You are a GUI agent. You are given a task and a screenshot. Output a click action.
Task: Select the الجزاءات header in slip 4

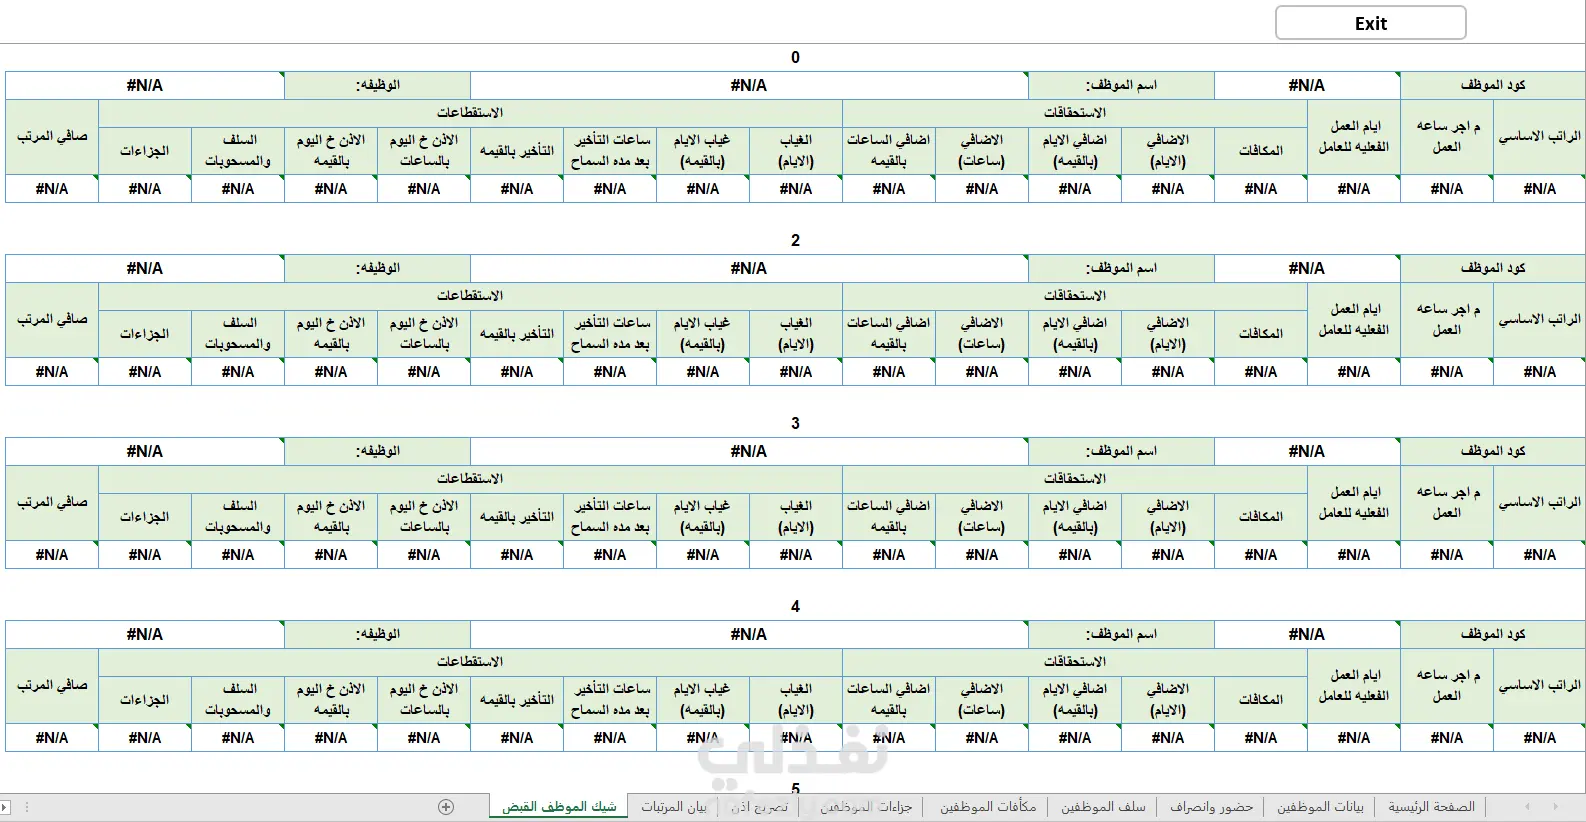tap(145, 700)
